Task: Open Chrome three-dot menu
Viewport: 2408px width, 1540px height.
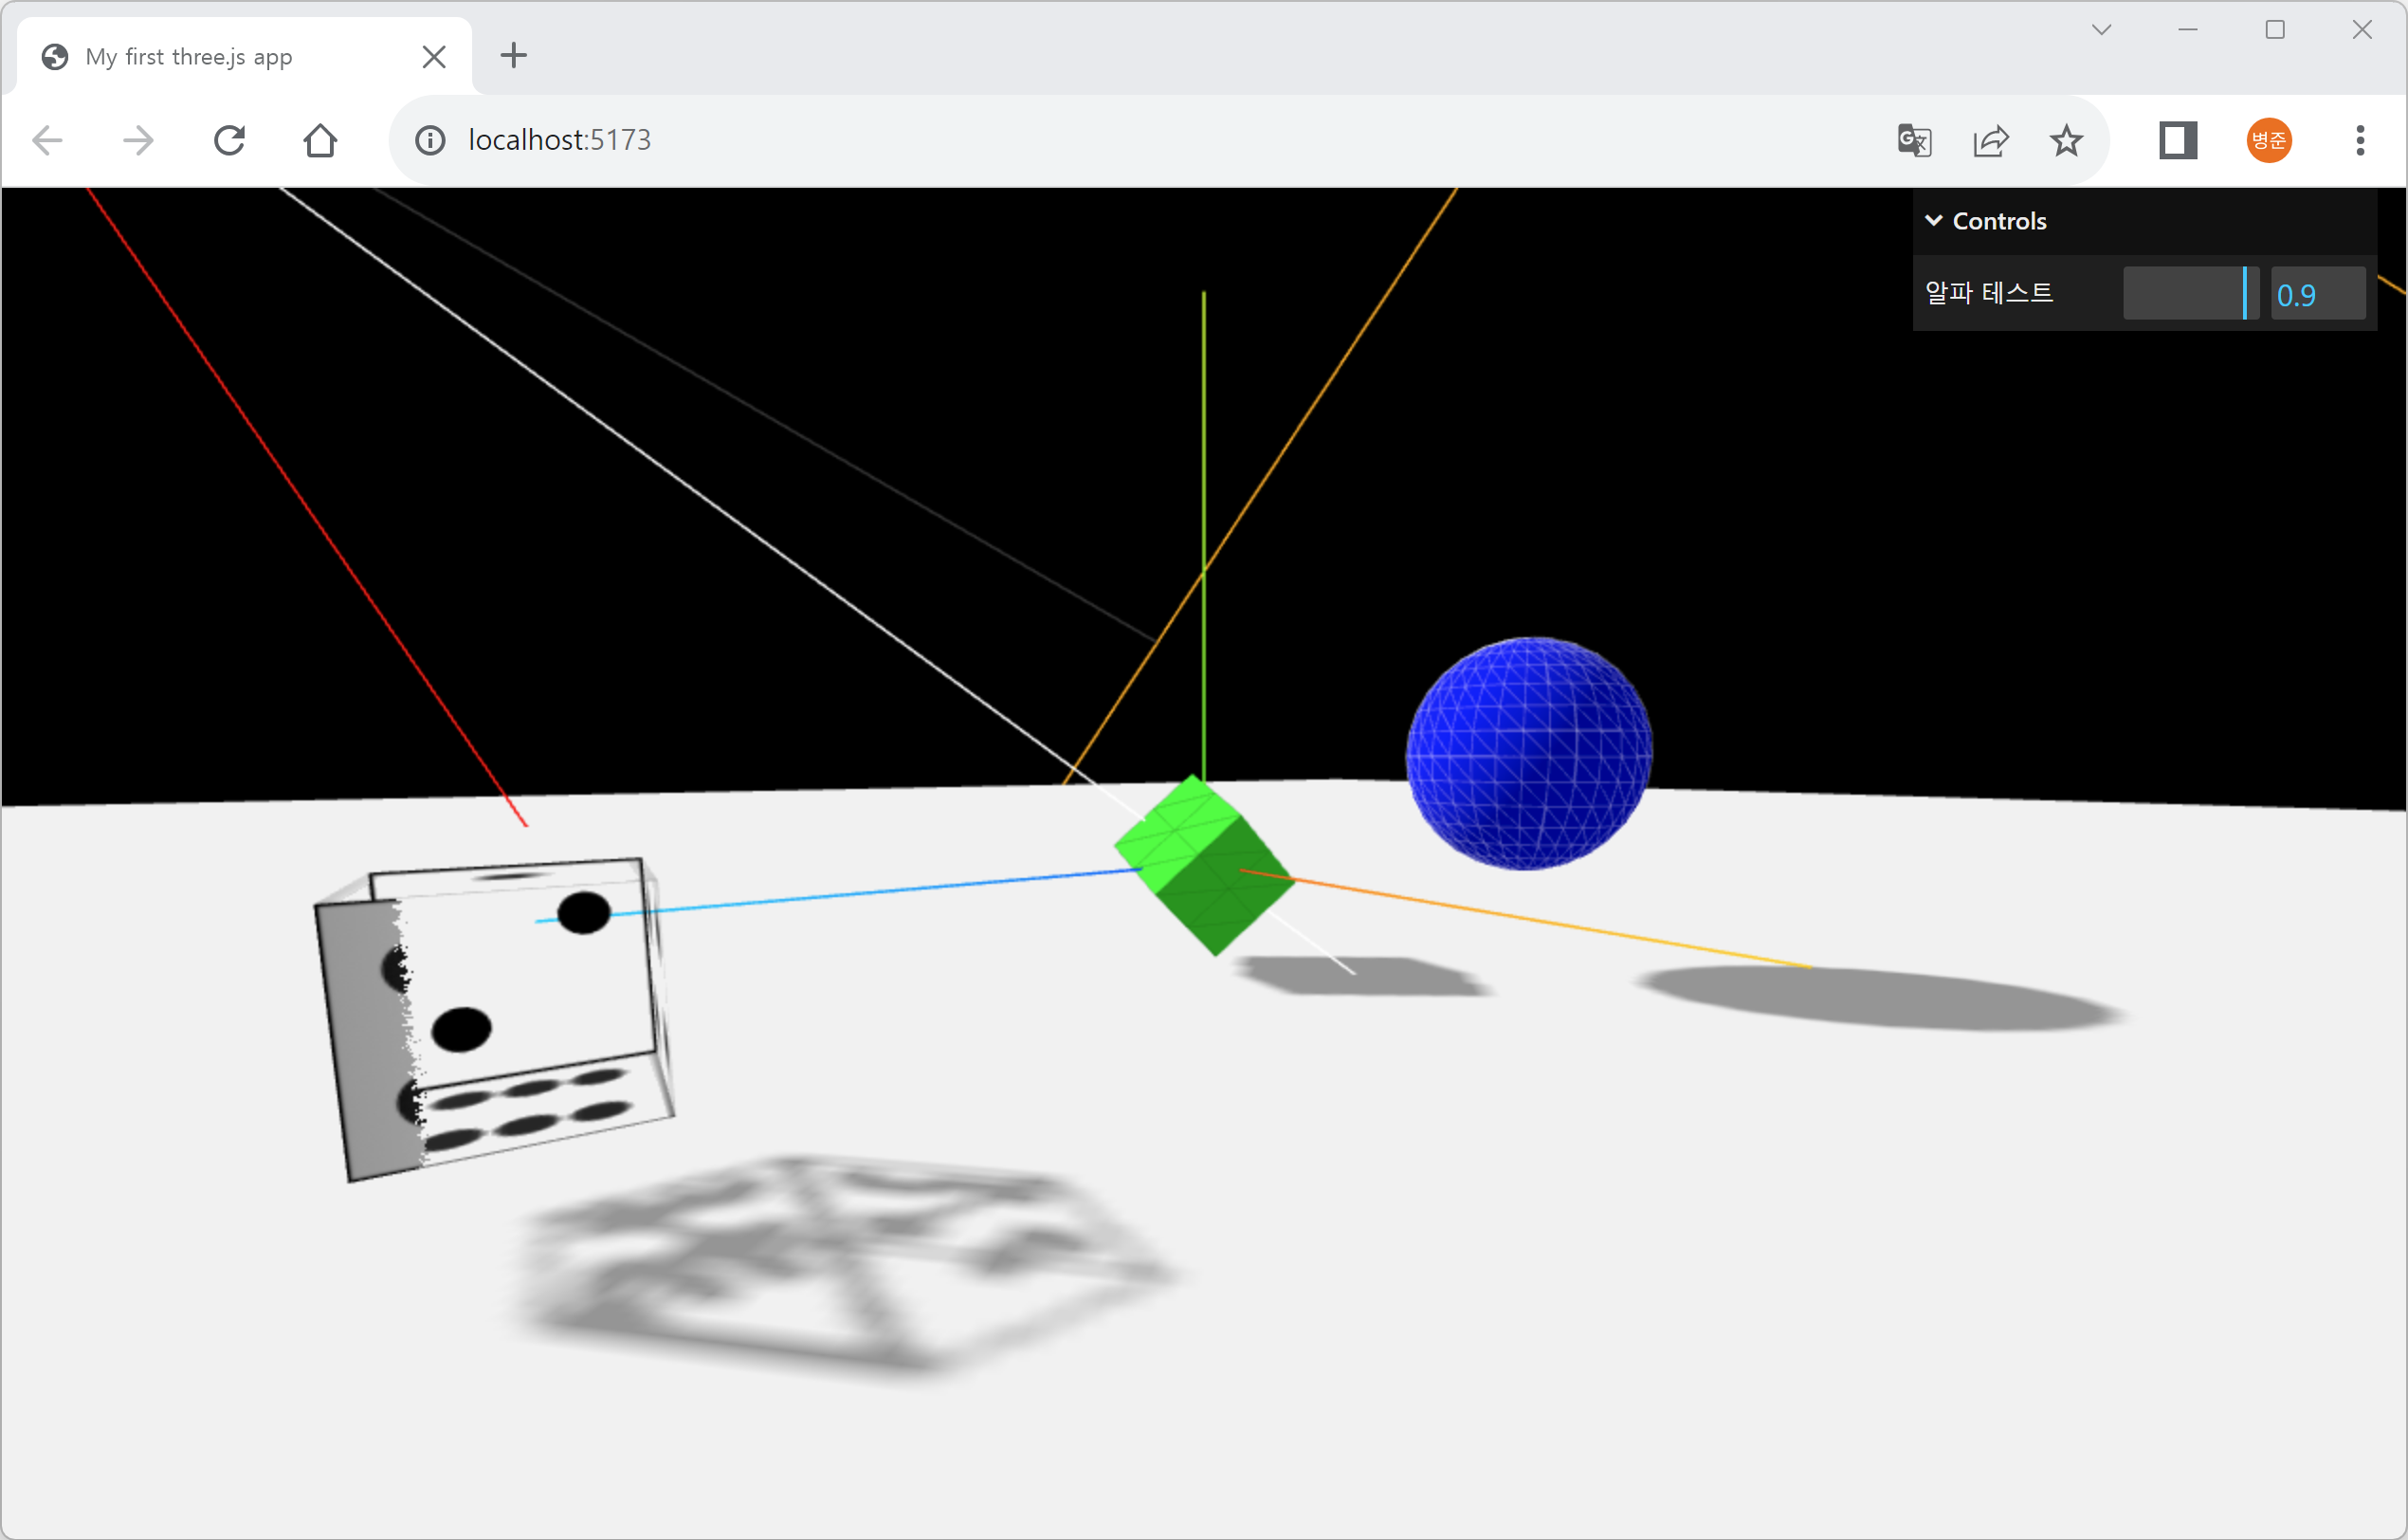Action: 2360,140
